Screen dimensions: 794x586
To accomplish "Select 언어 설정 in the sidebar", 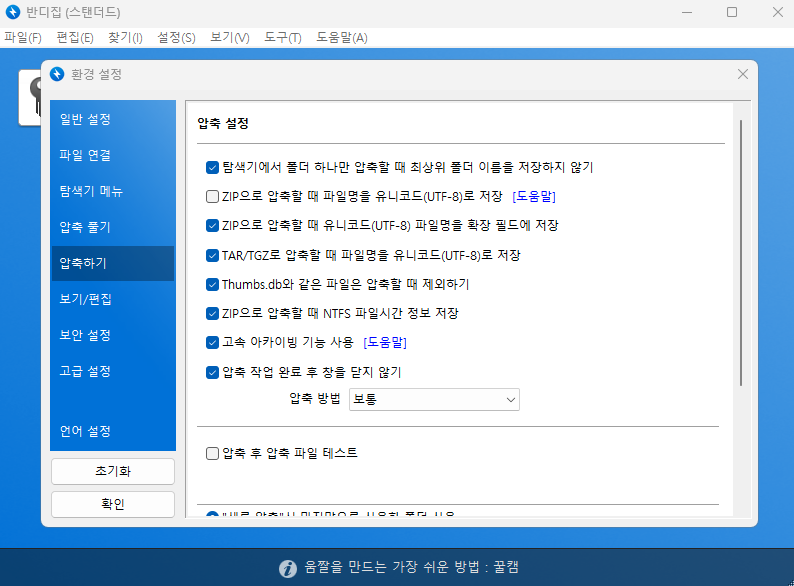I will (113, 432).
